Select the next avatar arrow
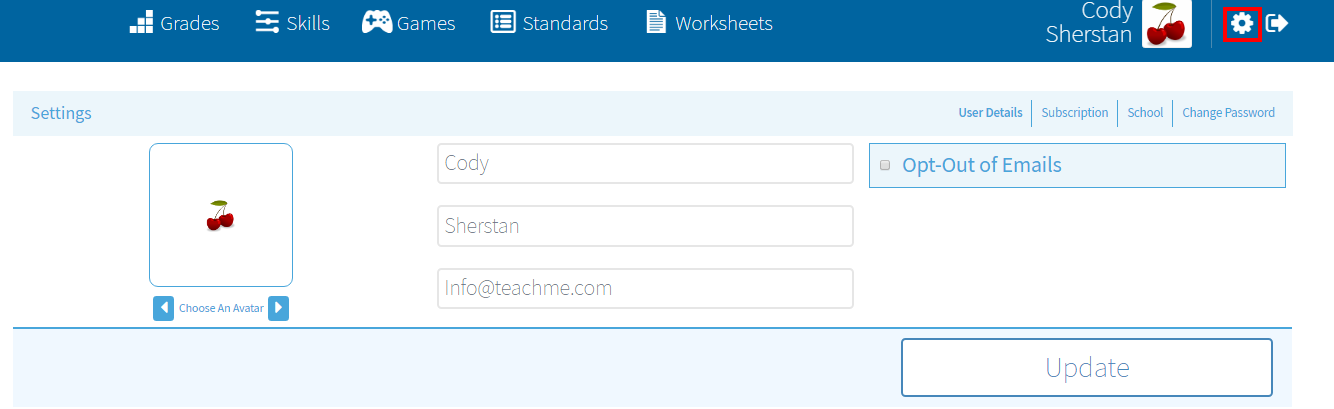Screen dimensions: 1334x409 coord(279,308)
